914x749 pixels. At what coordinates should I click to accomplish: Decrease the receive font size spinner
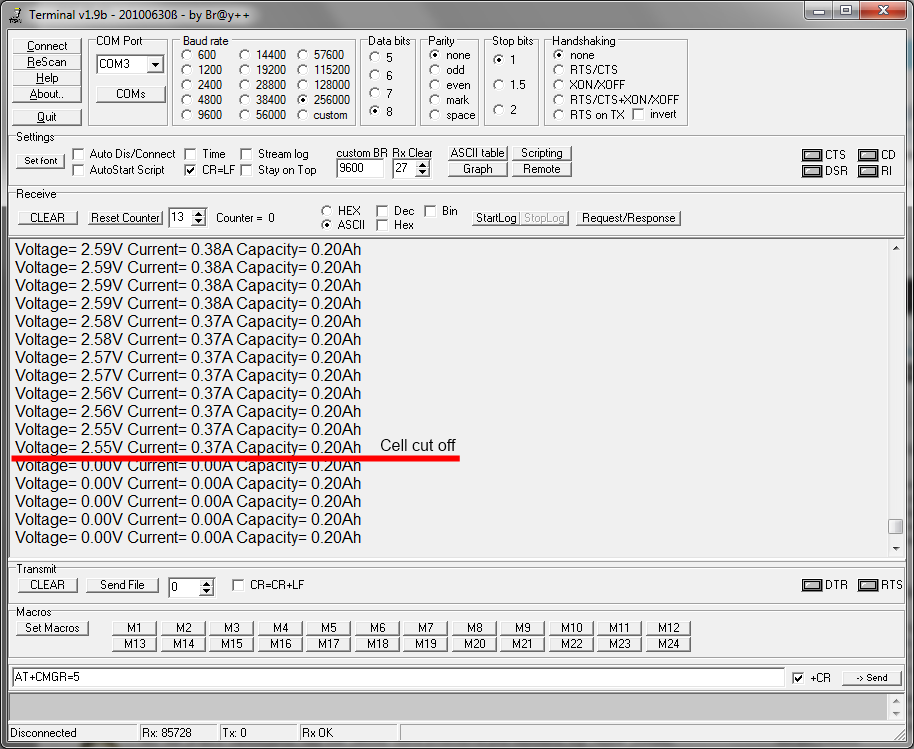pyautogui.click(x=199, y=221)
